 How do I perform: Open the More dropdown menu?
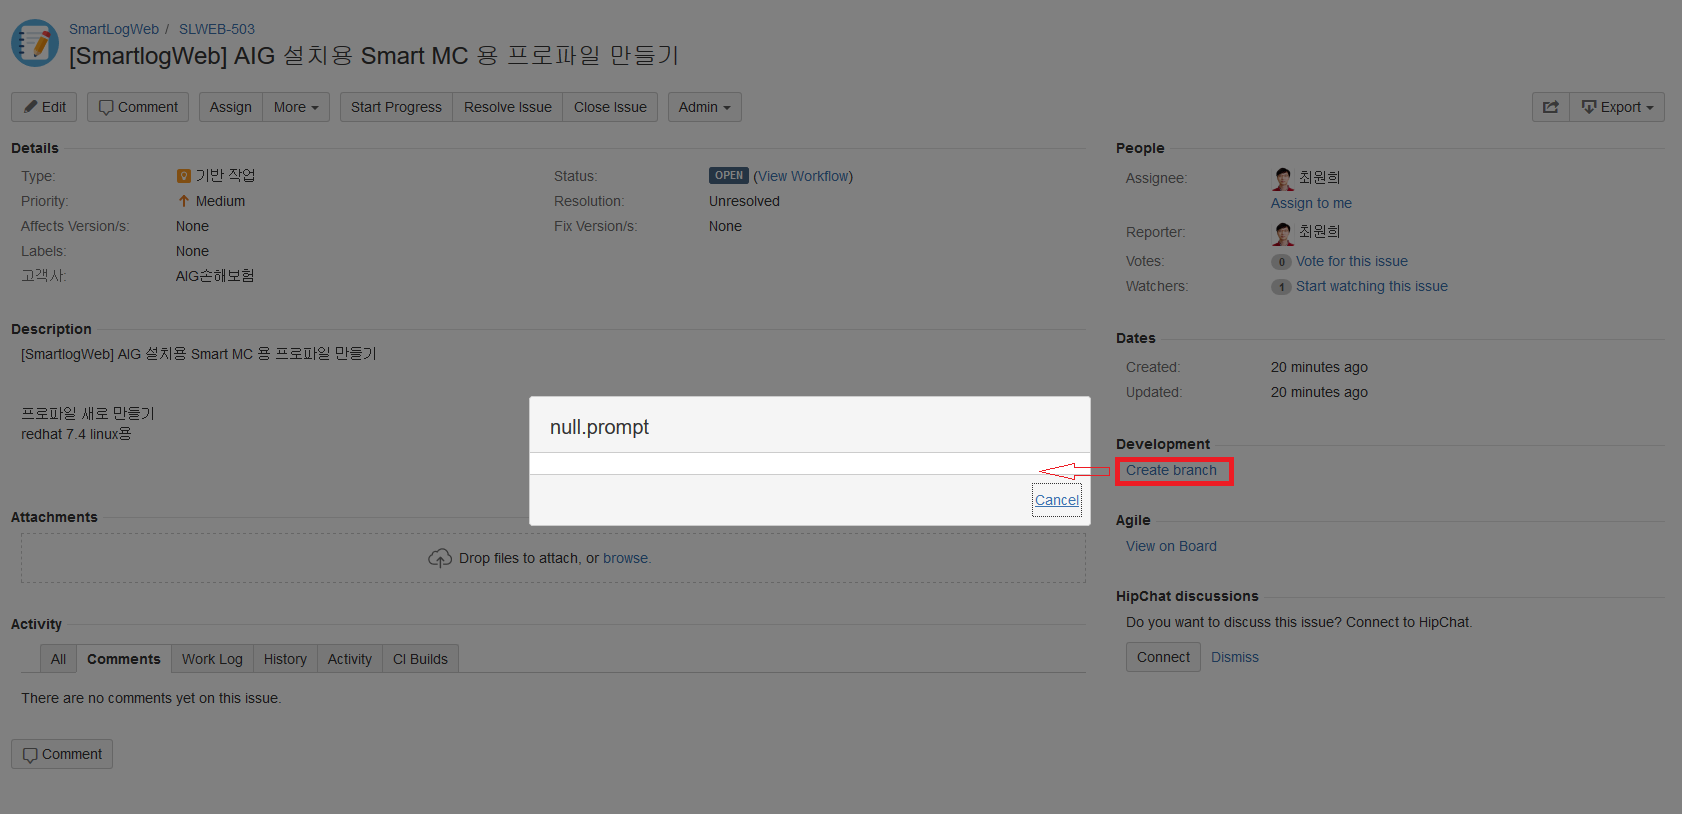(x=296, y=107)
